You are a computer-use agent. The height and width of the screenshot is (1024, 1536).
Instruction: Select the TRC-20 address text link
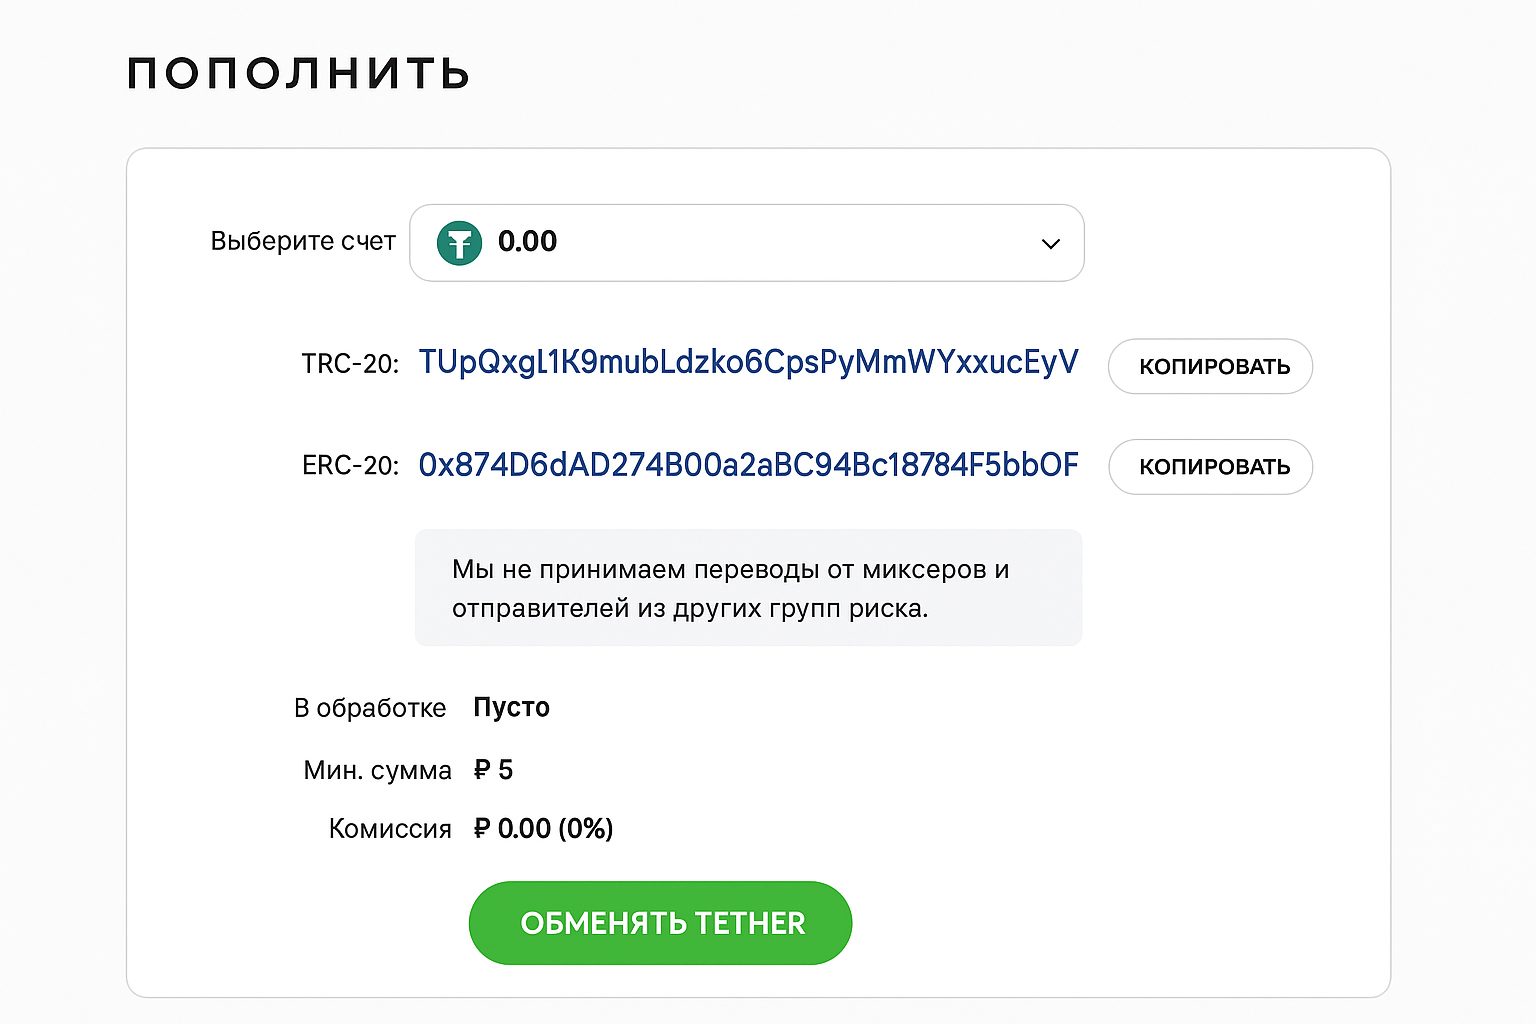pos(747,365)
